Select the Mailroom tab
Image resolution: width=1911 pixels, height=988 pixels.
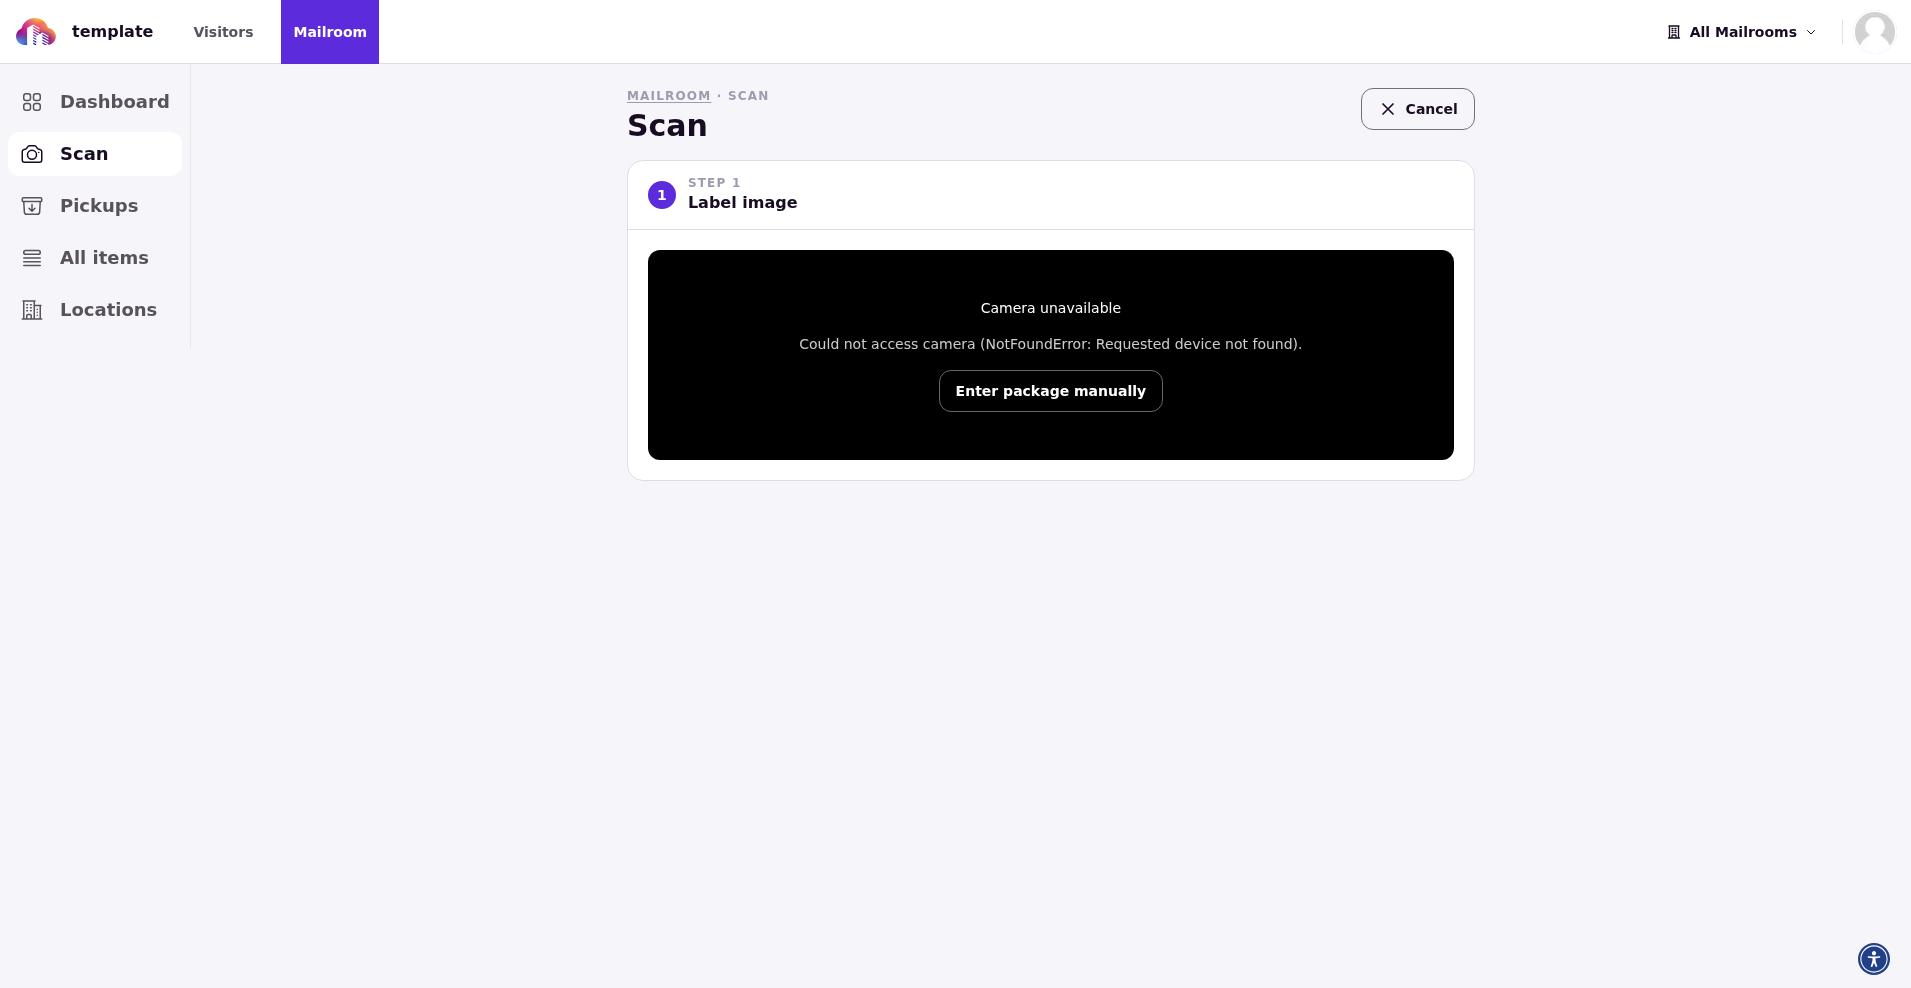click(x=330, y=32)
